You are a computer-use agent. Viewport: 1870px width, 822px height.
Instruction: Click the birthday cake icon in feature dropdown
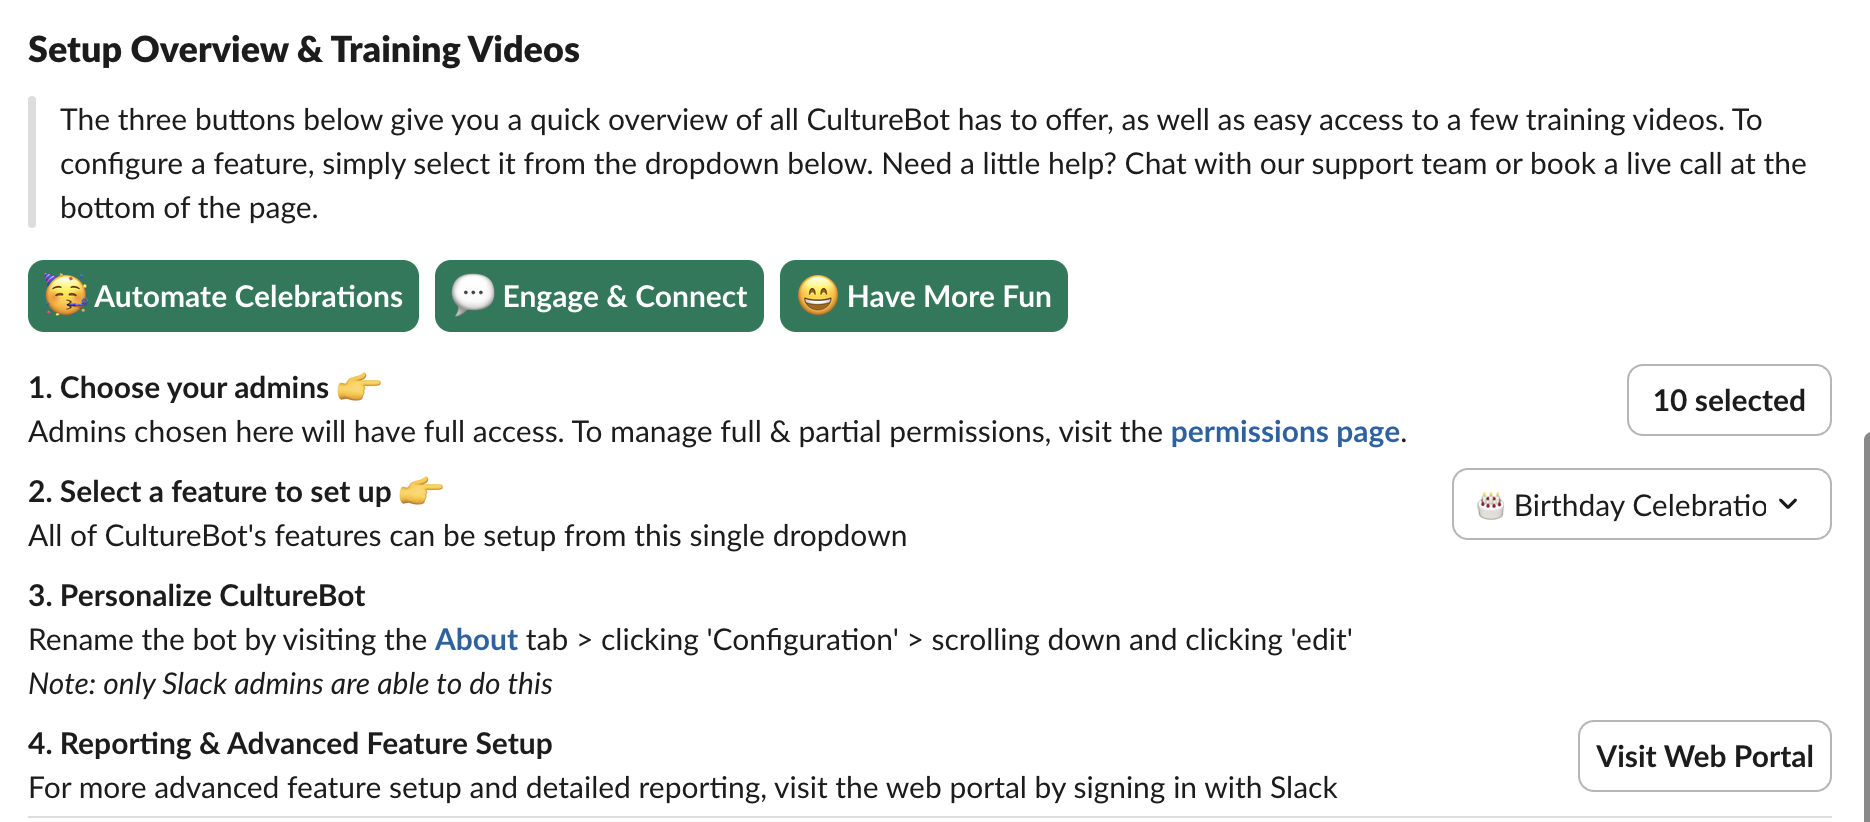click(1490, 505)
